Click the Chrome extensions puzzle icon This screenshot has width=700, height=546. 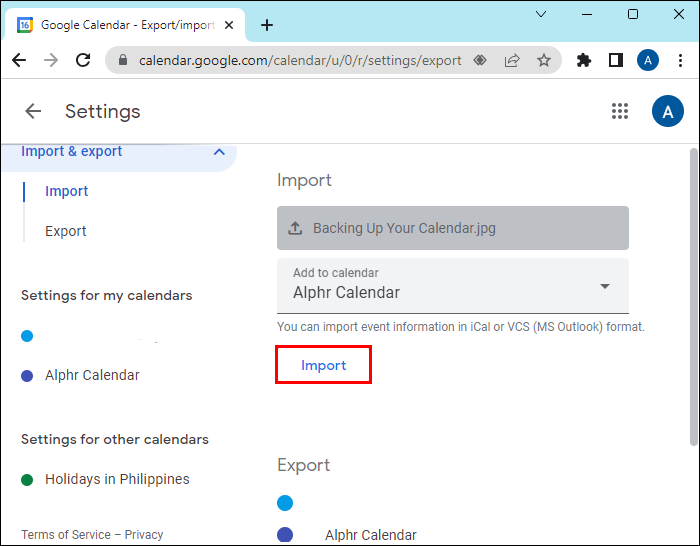(x=584, y=60)
